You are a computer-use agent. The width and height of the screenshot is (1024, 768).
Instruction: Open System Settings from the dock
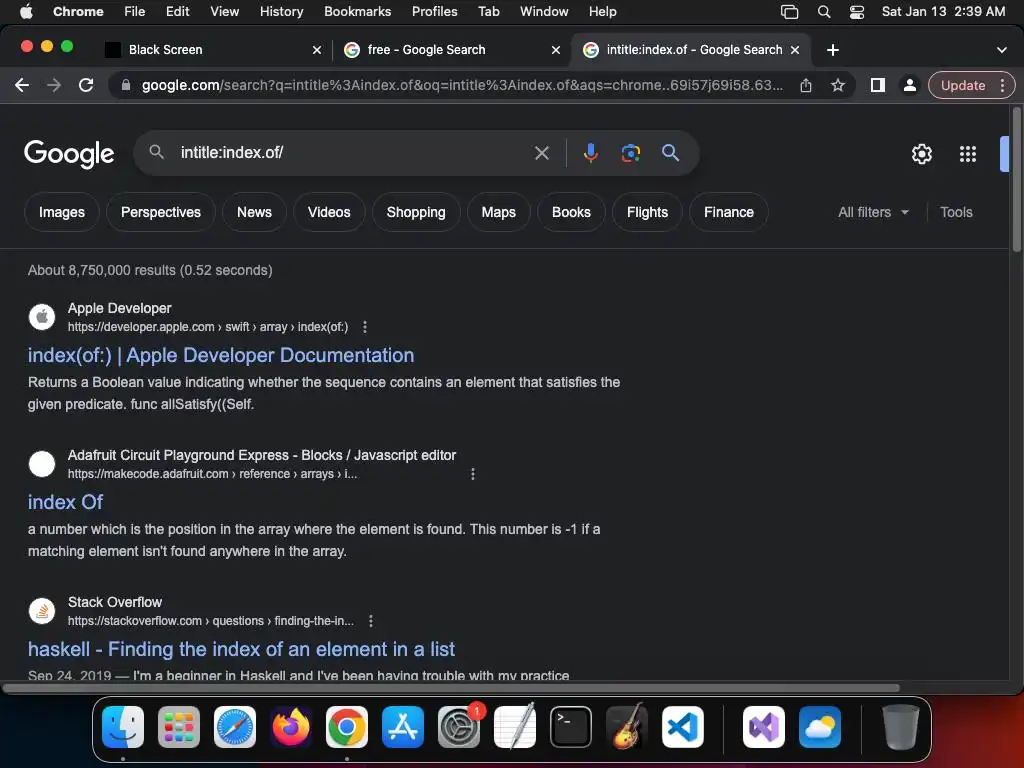[x=459, y=727]
